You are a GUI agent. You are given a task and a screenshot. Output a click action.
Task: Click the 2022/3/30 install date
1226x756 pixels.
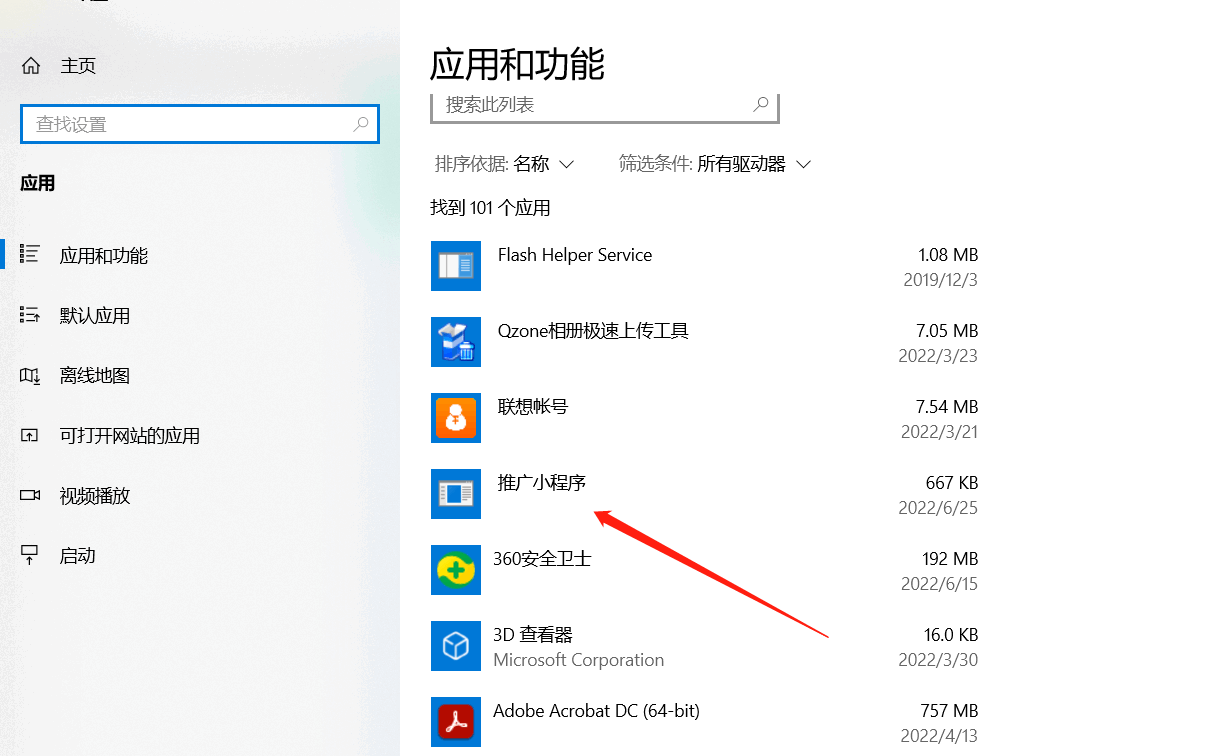coord(940,660)
